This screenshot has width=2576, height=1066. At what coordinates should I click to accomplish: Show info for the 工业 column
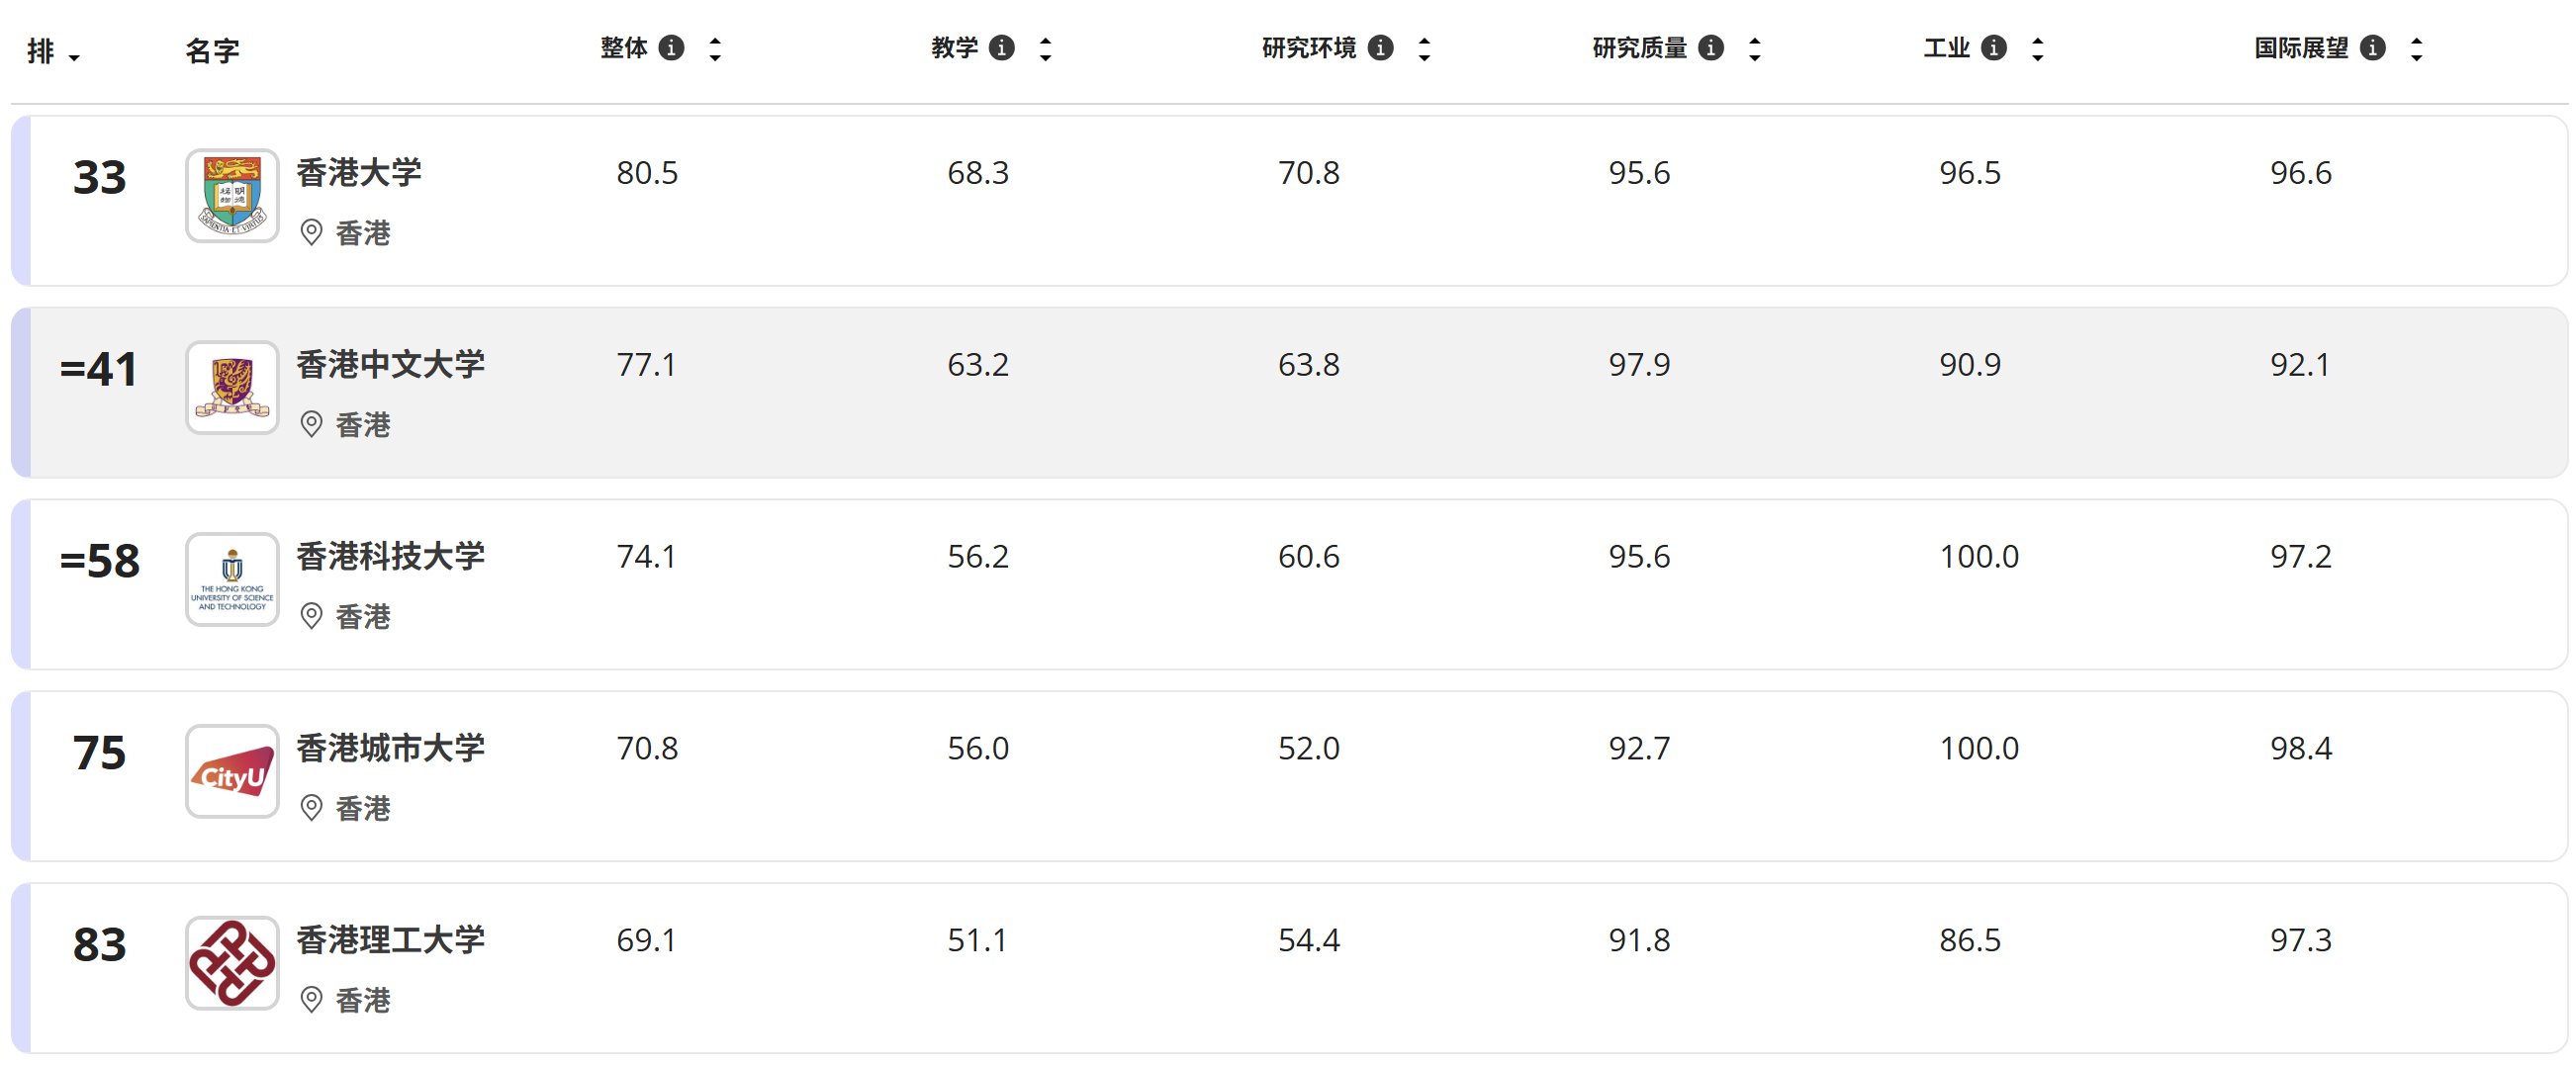[1993, 48]
